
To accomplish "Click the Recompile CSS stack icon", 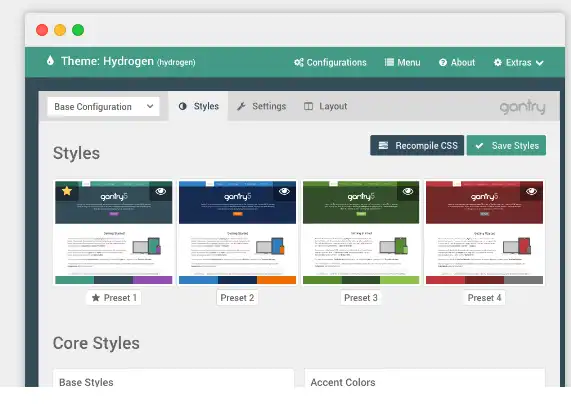I will point(383,146).
